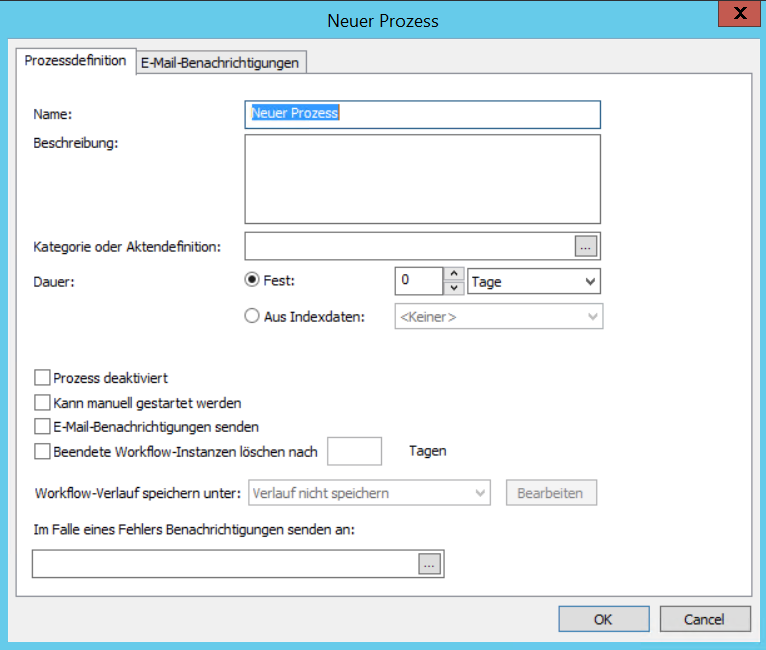766x650 pixels.
Task: Click the Cancel button
Action: (x=705, y=619)
